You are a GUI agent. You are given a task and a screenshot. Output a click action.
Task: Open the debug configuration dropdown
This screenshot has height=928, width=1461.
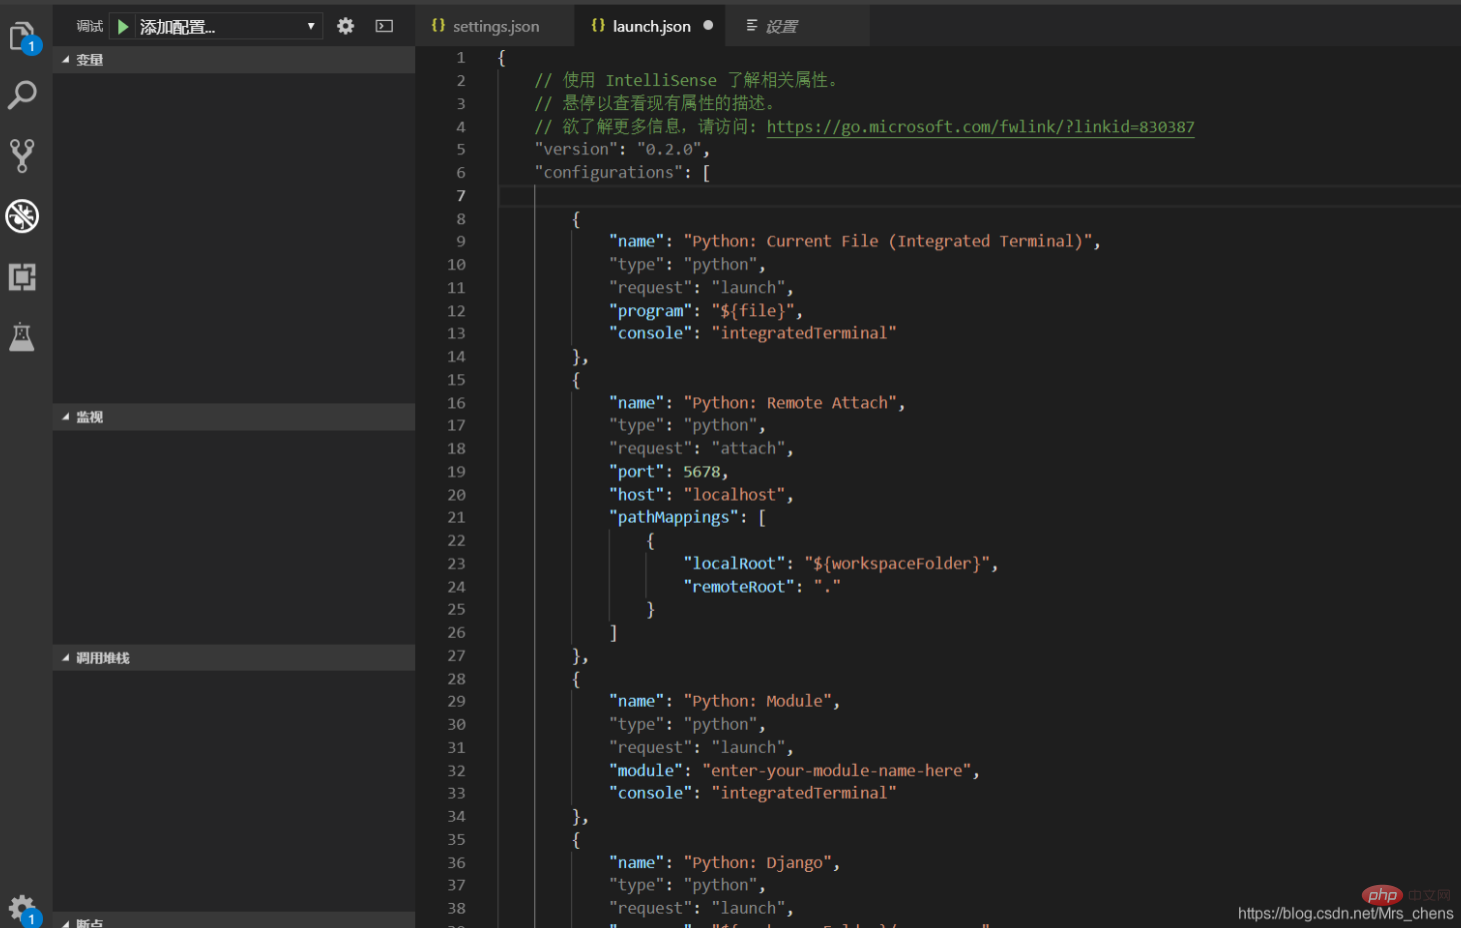[x=229, y=26]
